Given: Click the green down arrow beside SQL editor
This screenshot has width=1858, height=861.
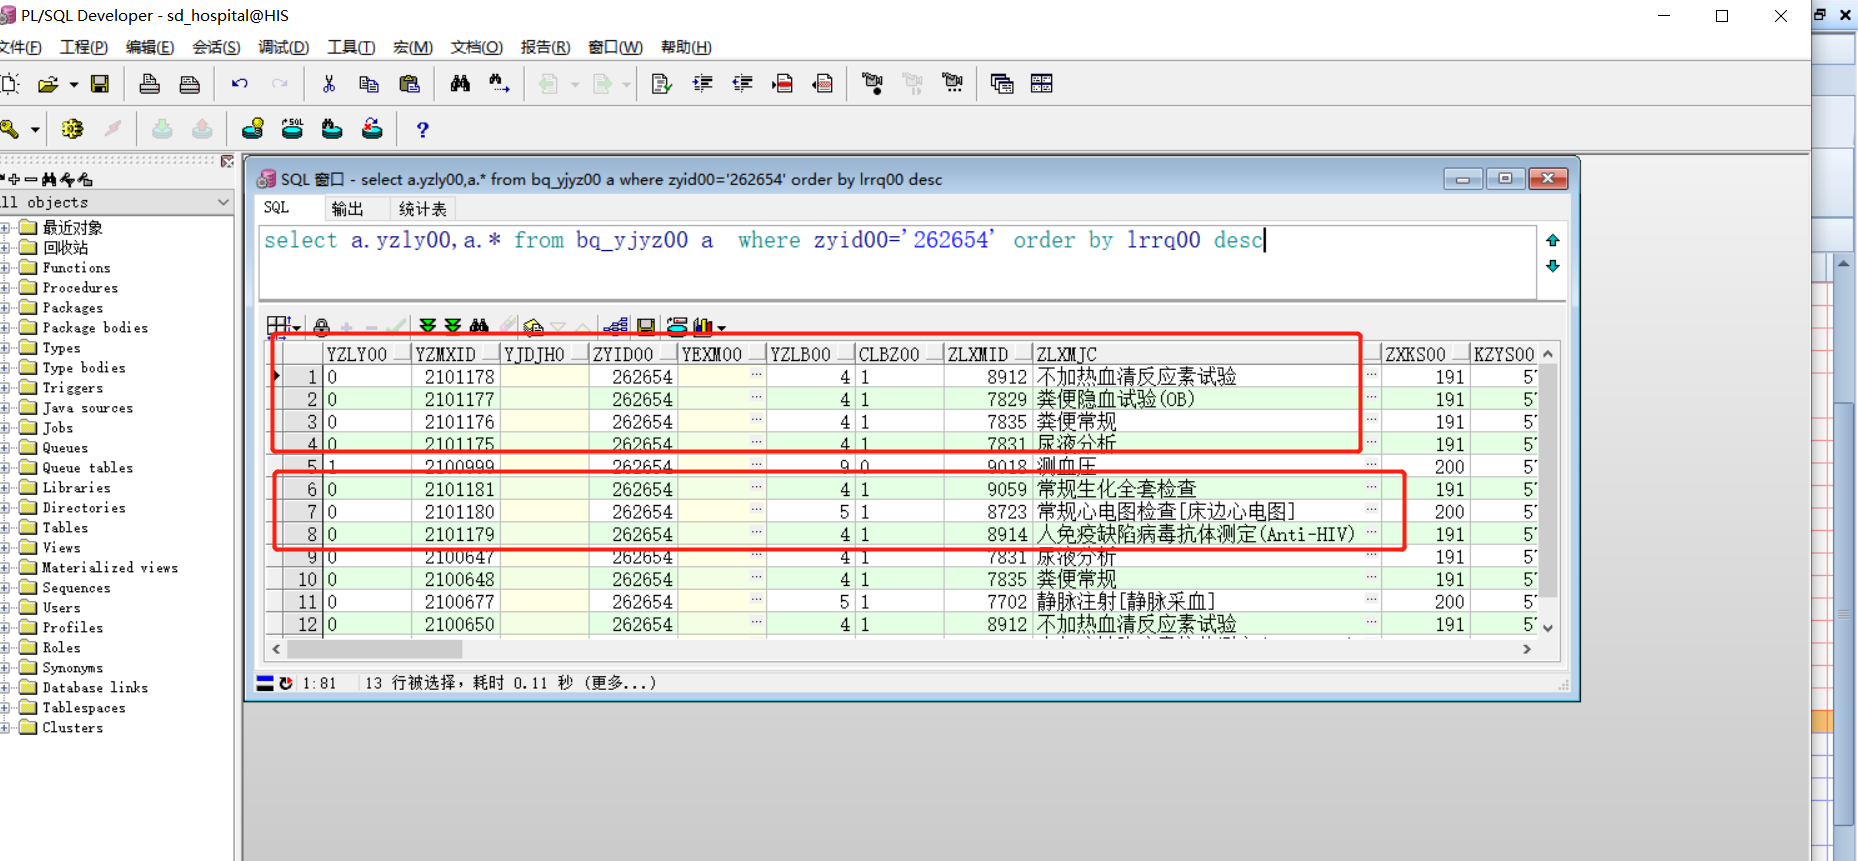Looking at the screenshot, I should 1553,266.
